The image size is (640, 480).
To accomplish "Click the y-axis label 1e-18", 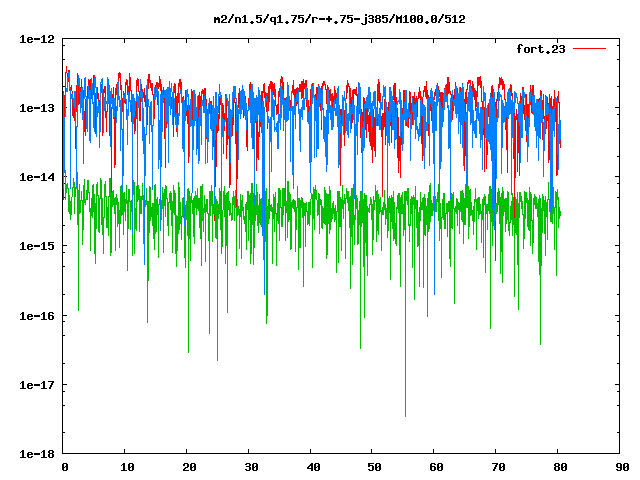I will point(37,454).
